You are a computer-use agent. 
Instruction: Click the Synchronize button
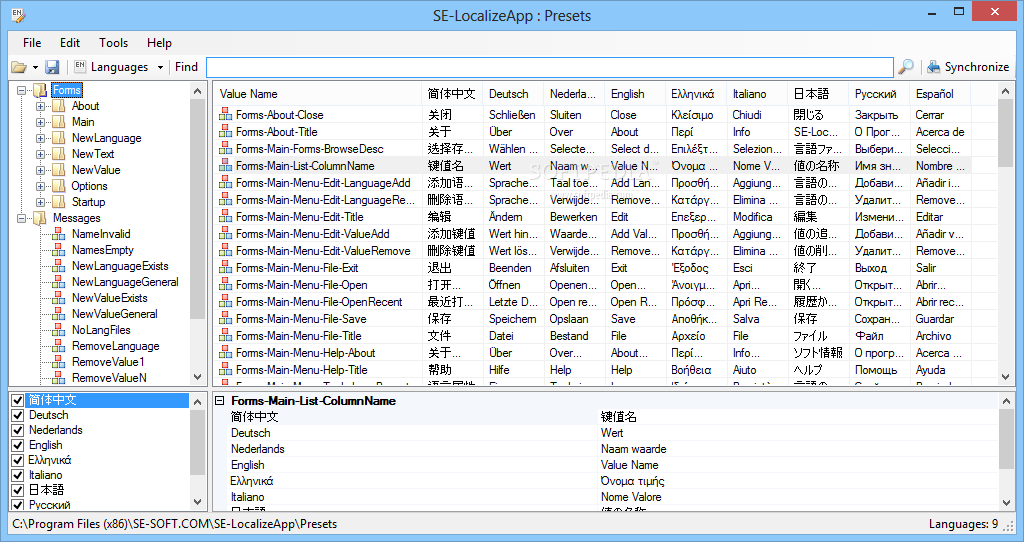(968, 67)
